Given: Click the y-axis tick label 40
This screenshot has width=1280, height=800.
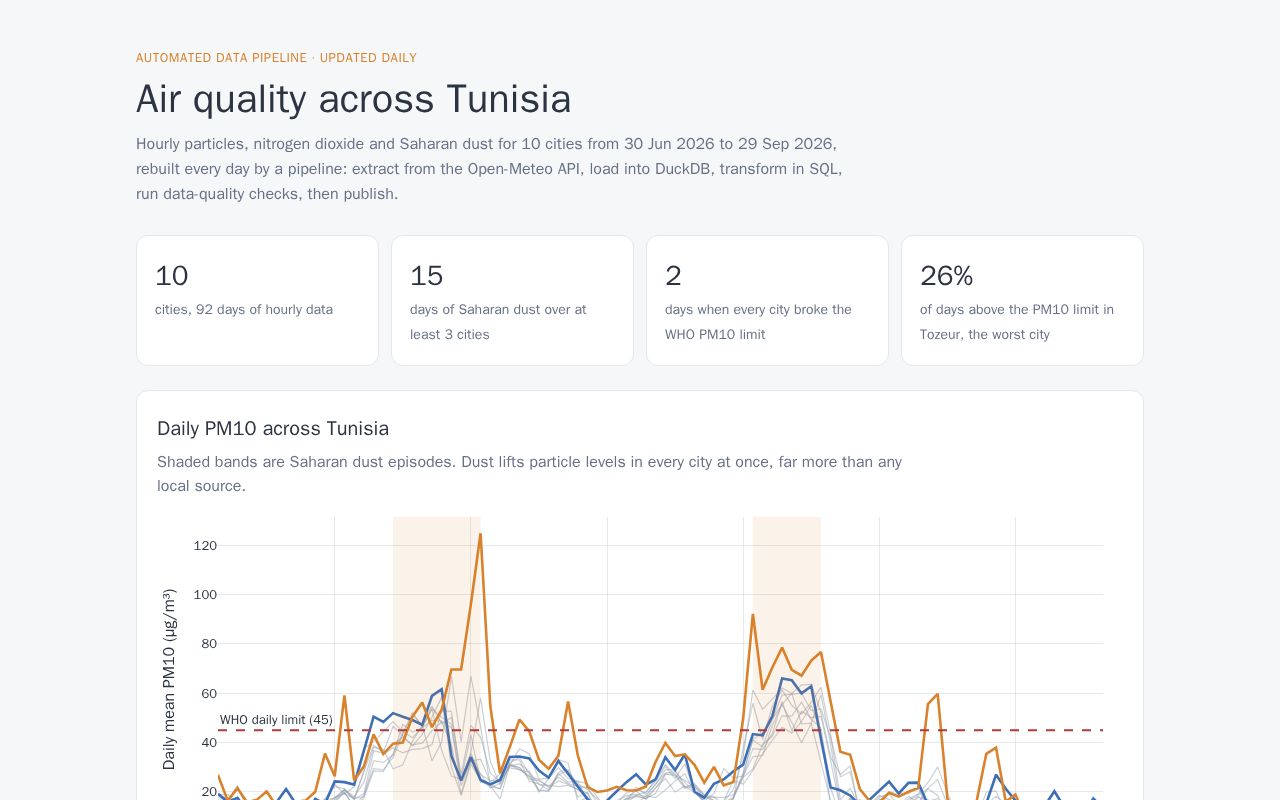Looking at the screenshot, I should (x=209, y=743).
